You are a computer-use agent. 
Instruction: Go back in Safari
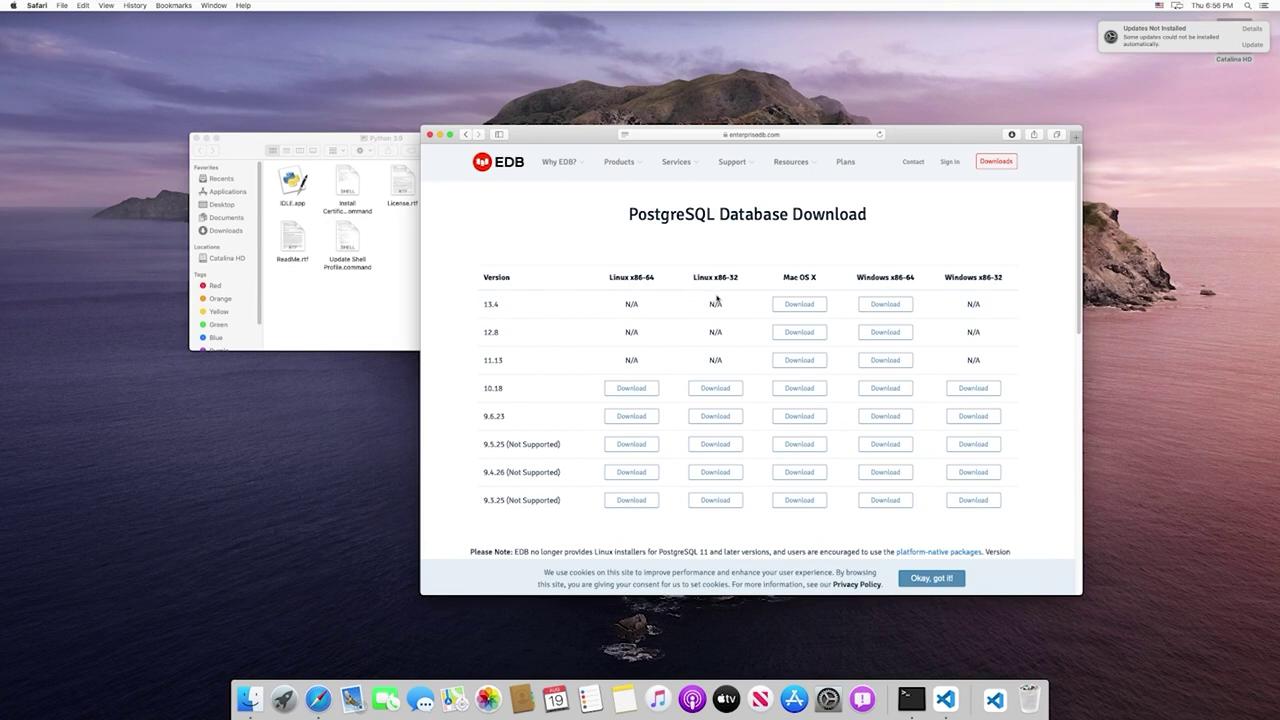[x=465, y=134]
